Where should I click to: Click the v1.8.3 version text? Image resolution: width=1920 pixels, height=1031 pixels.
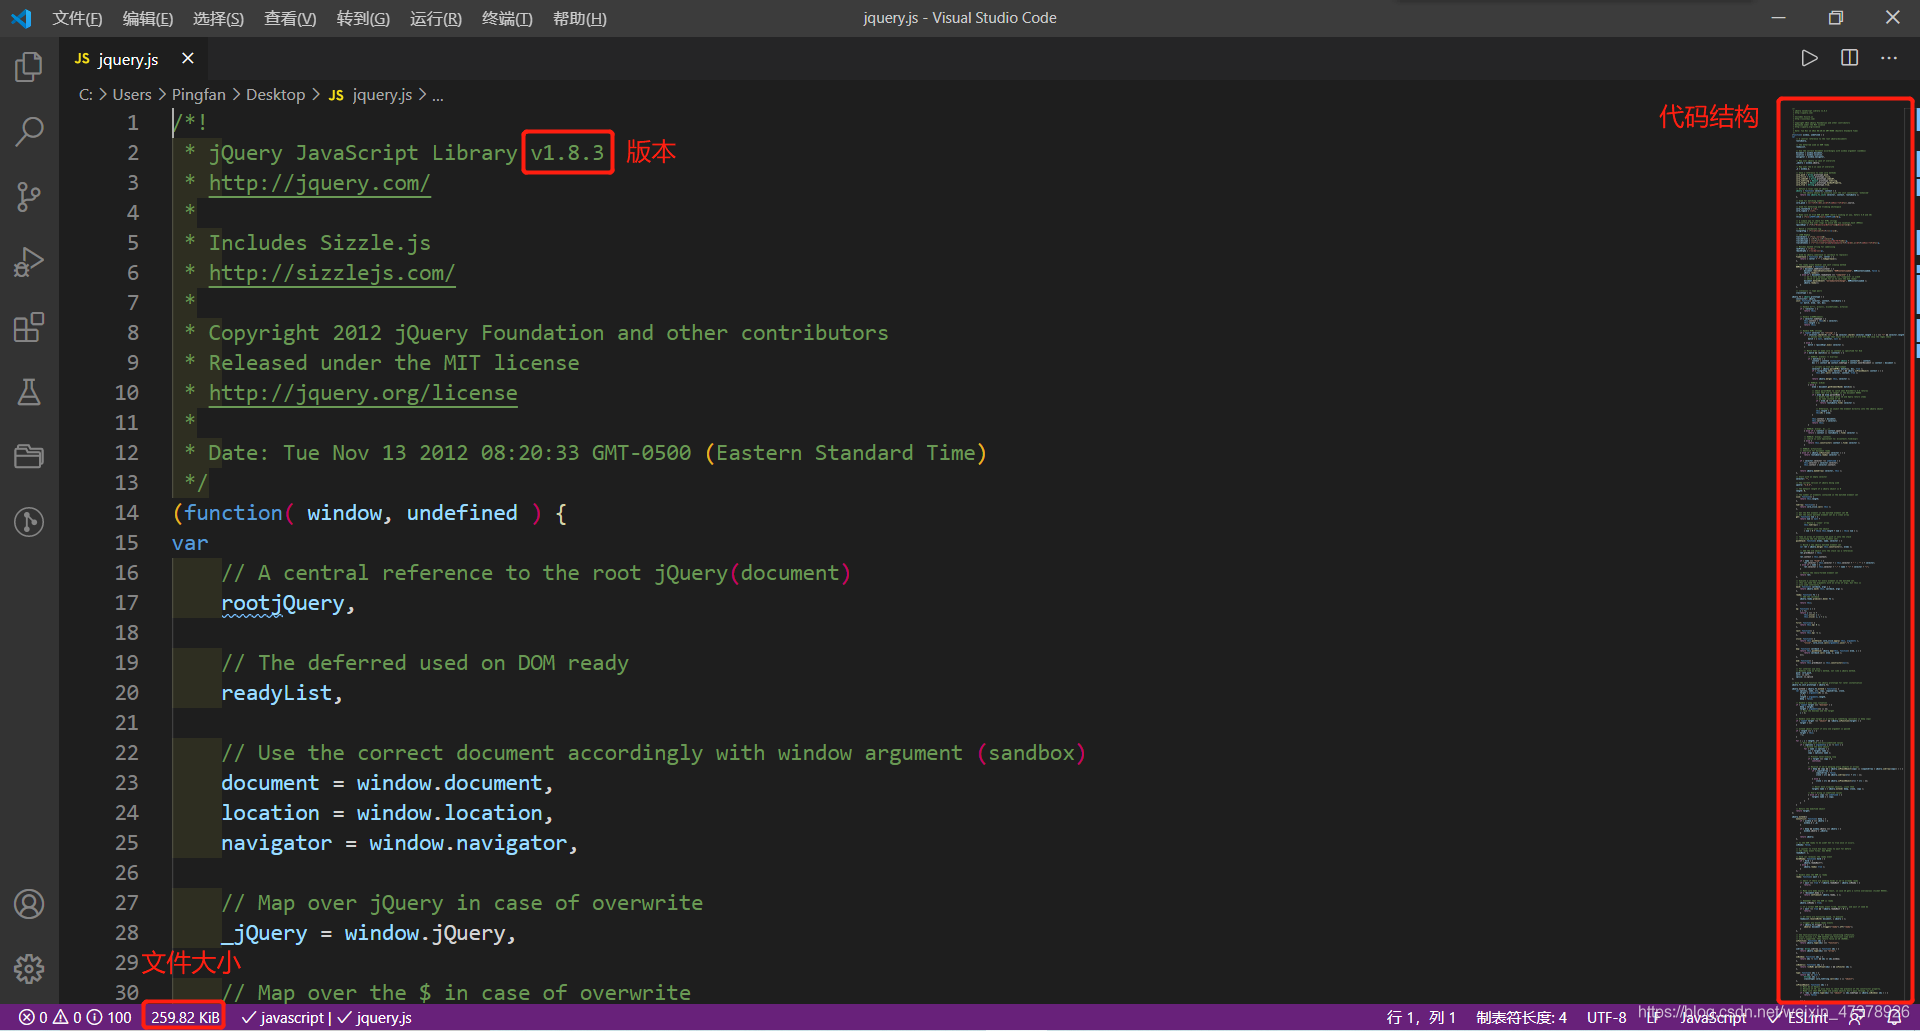pyautogui.click(x=567, y=153)
